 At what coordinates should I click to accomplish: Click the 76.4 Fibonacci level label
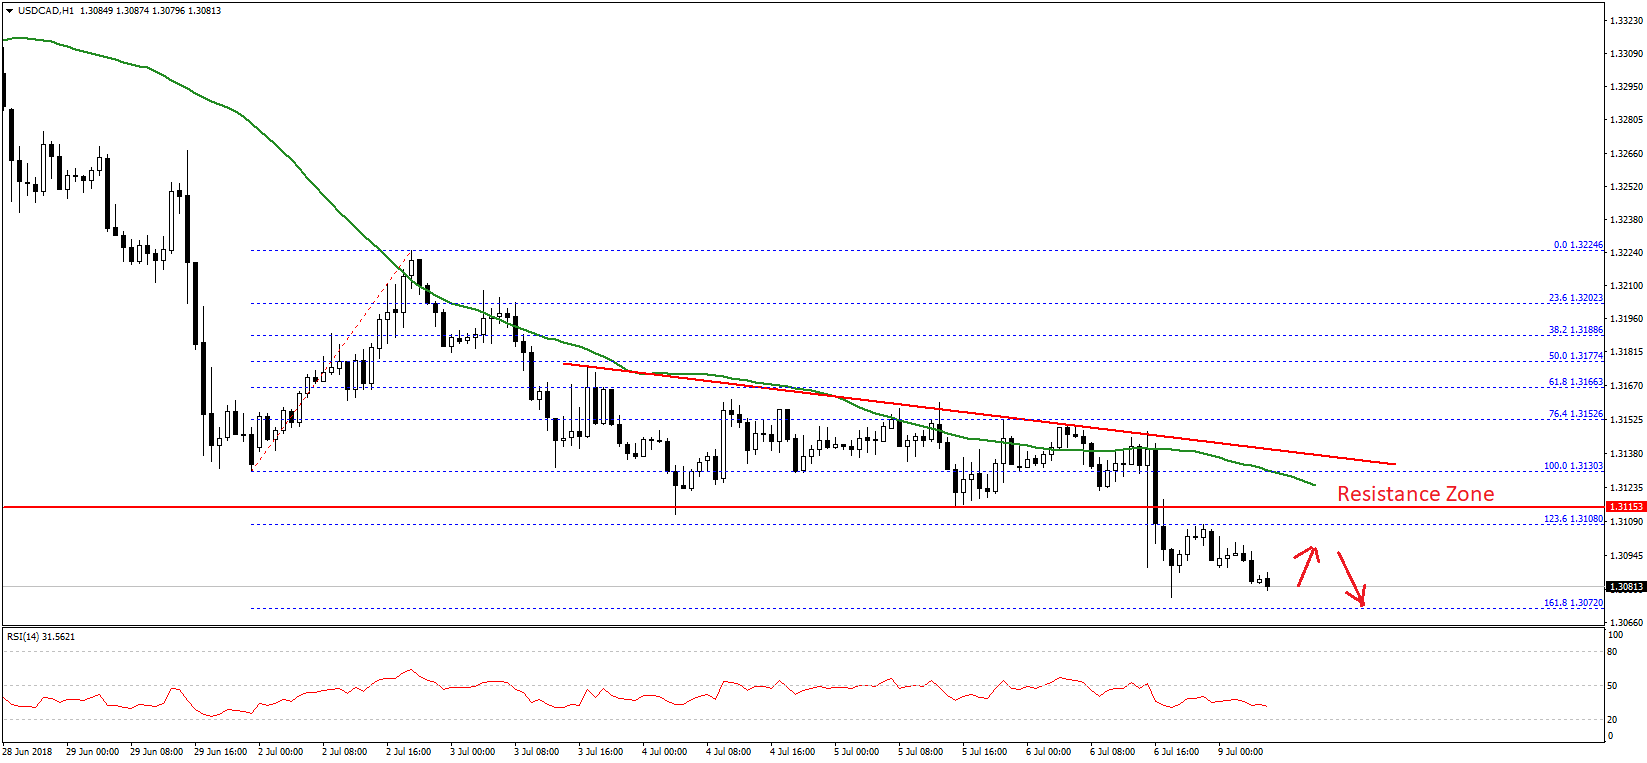click(x=1575, y=414)
